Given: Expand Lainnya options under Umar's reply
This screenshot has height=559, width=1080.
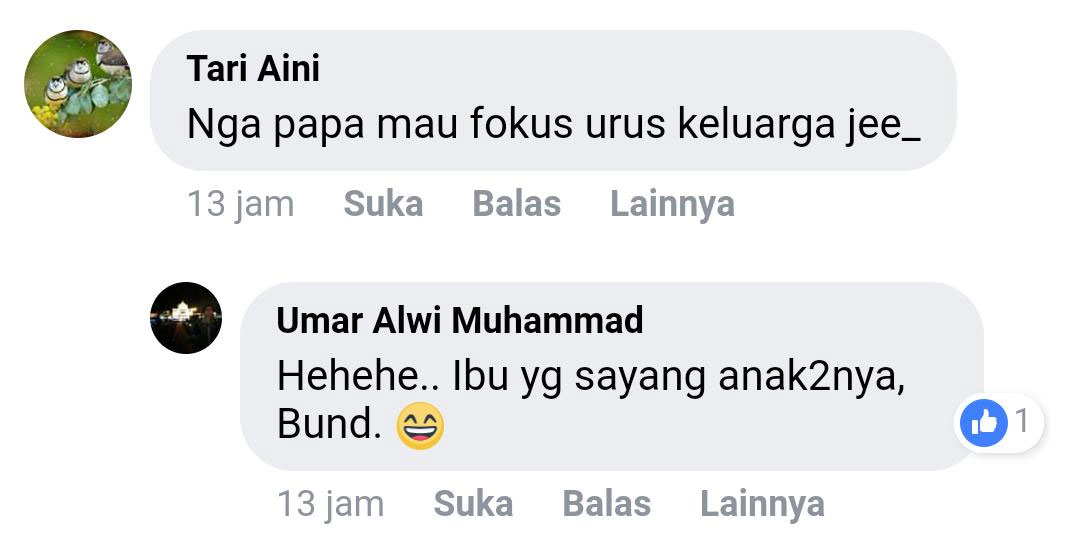Looking at the screenshot, I should tap(762, 505).
